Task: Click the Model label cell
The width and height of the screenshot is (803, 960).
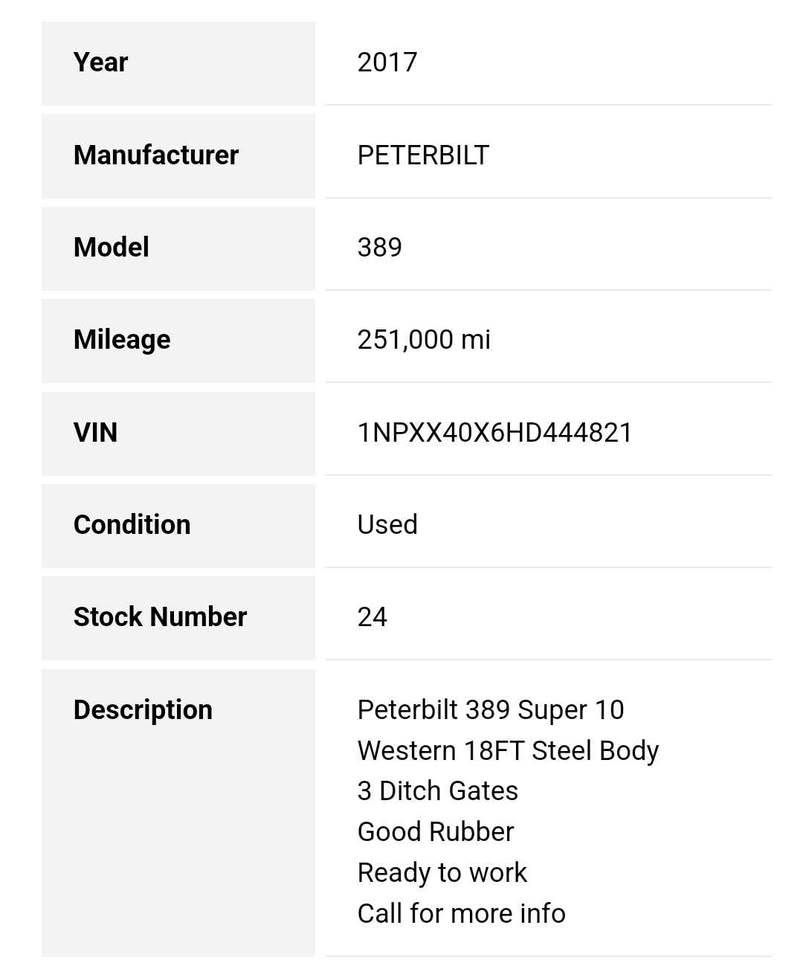Action: 178,248
